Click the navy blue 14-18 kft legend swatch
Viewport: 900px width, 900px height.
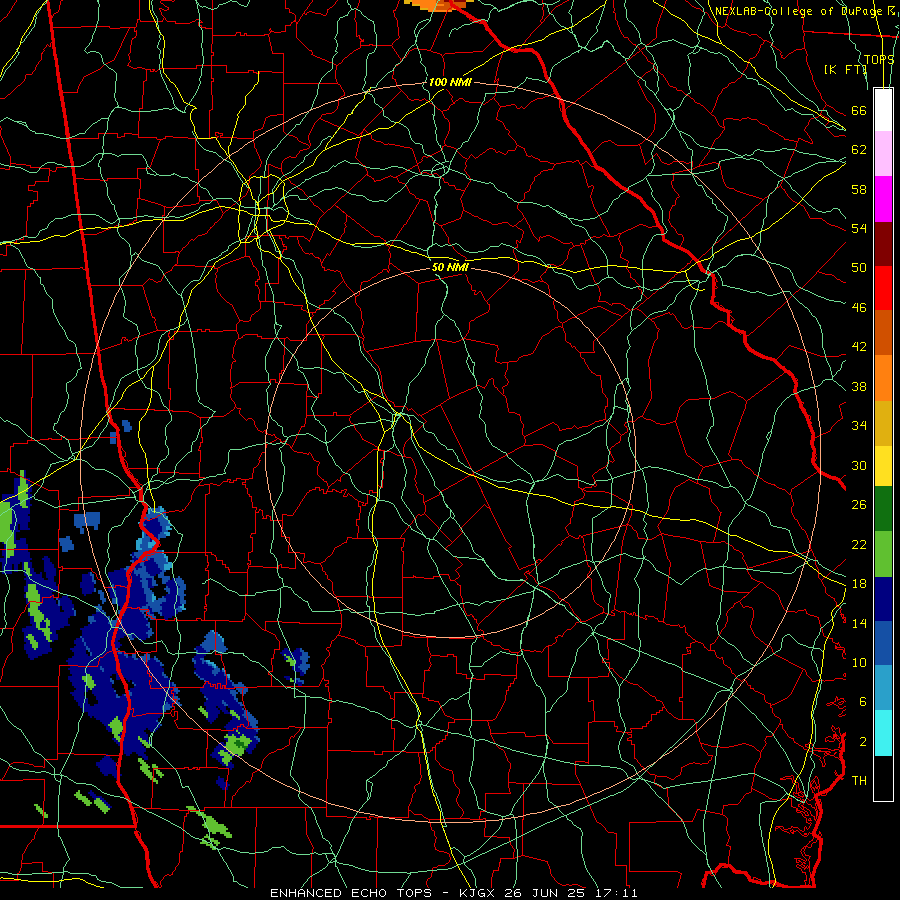(883, 599)
